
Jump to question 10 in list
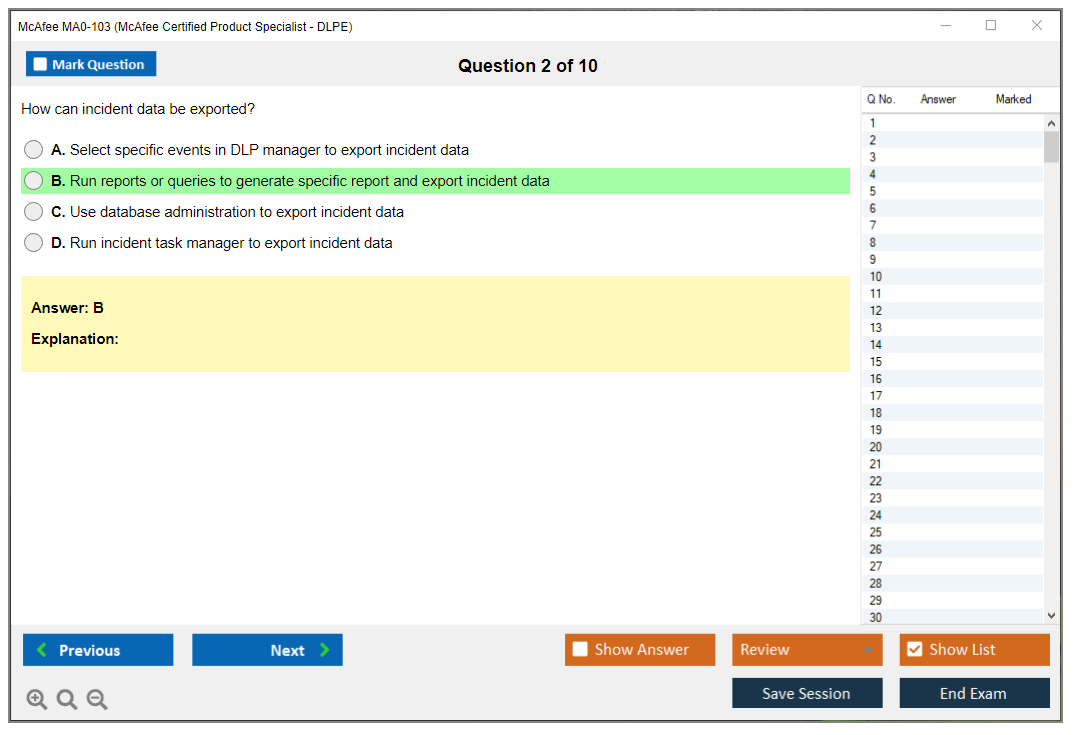click(876, 277)
